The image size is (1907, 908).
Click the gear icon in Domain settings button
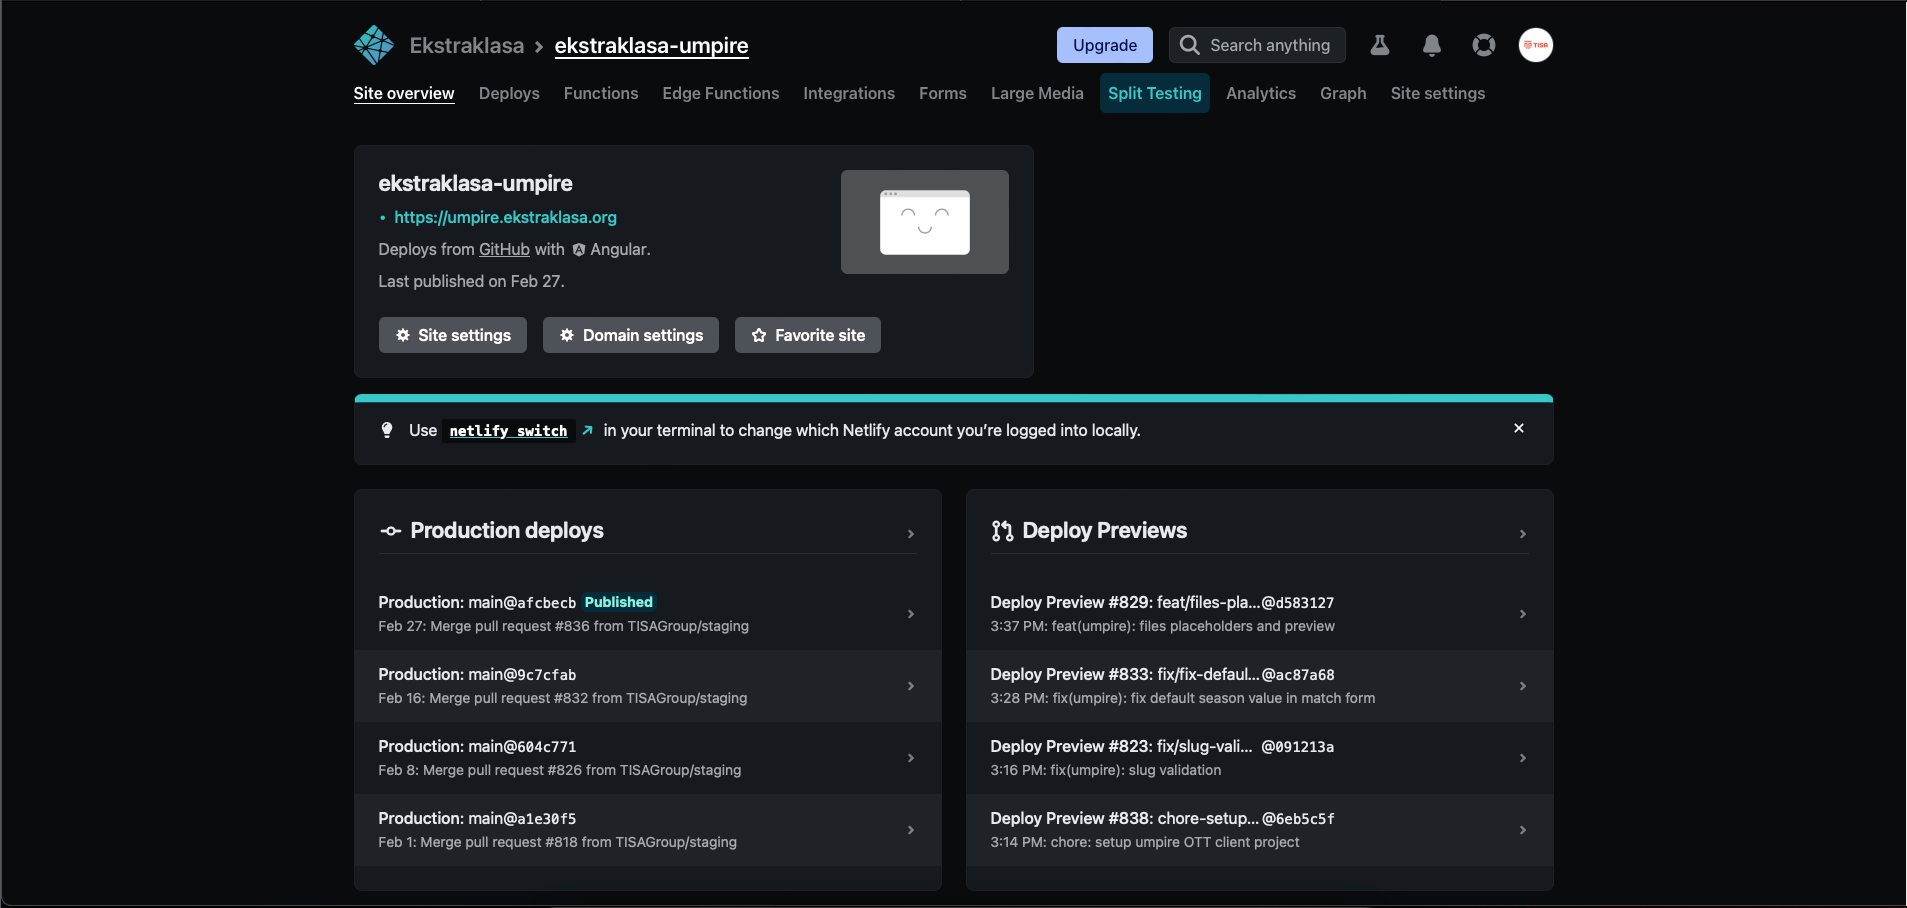[567, 335]
